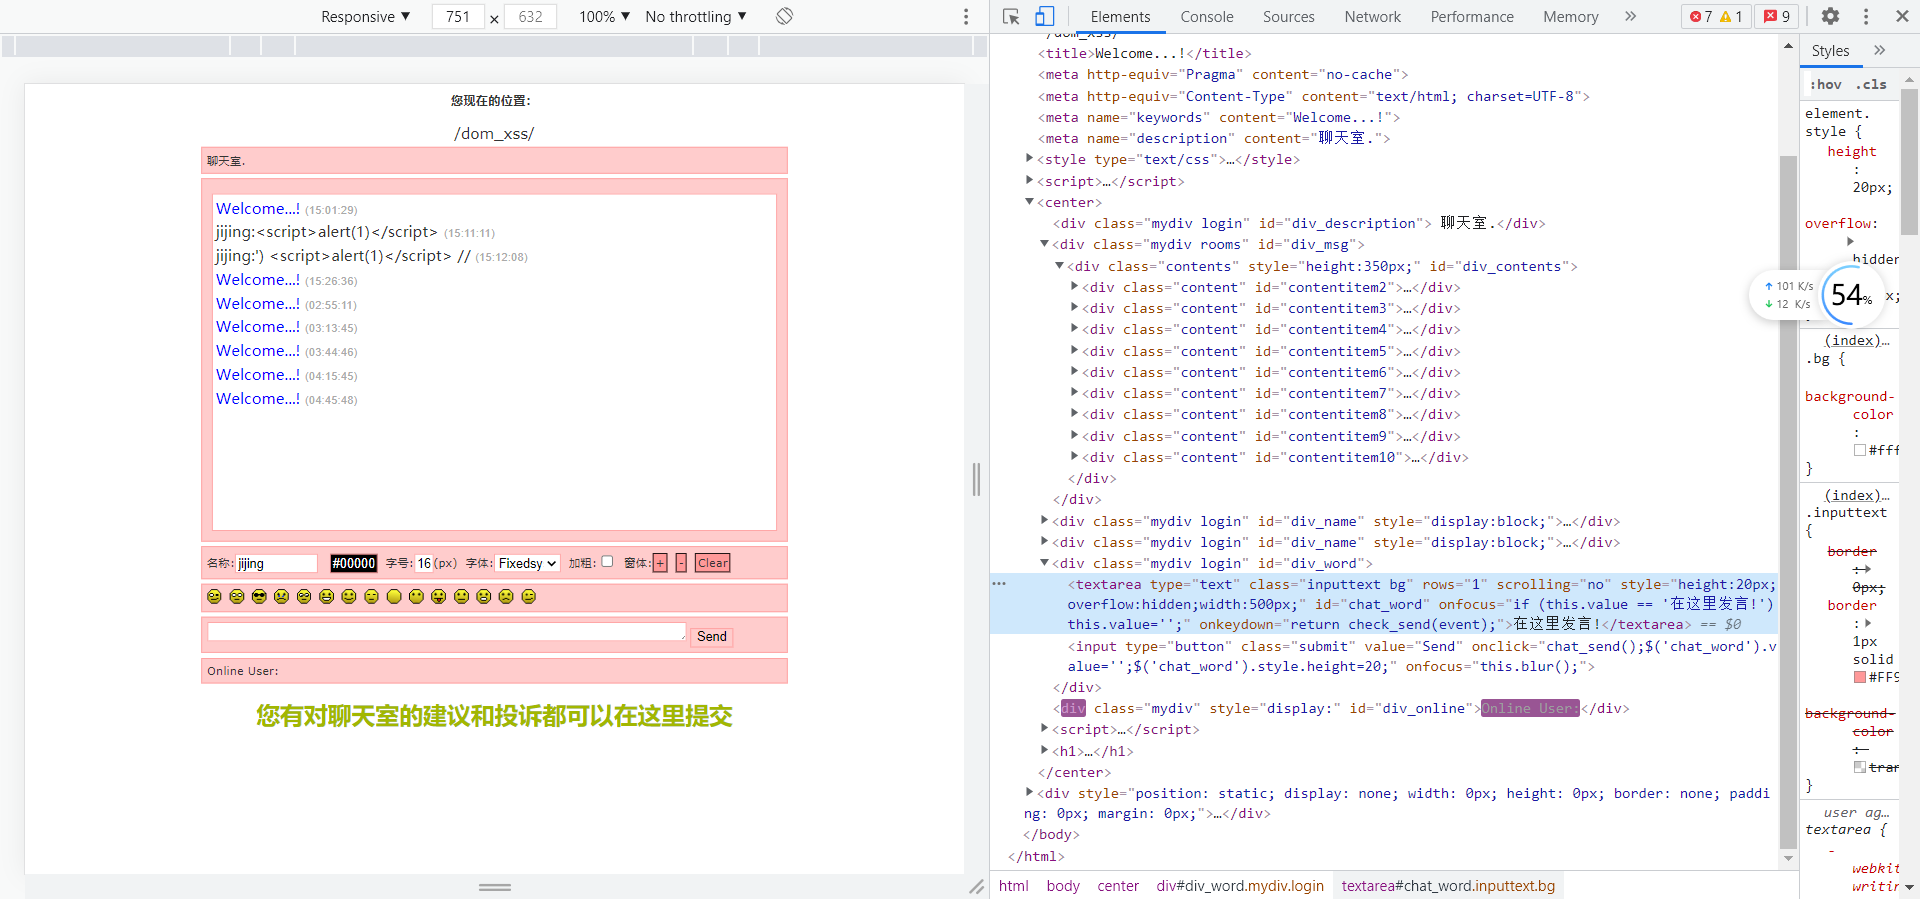Screen dimensions: 1920x899
Task: Open the Fixedsys font dropdown
Action: pos(527,563)
